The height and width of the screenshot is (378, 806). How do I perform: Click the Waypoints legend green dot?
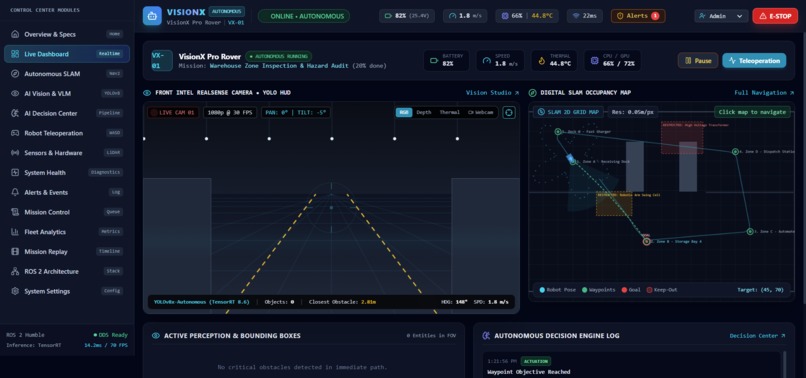(585, 290)
